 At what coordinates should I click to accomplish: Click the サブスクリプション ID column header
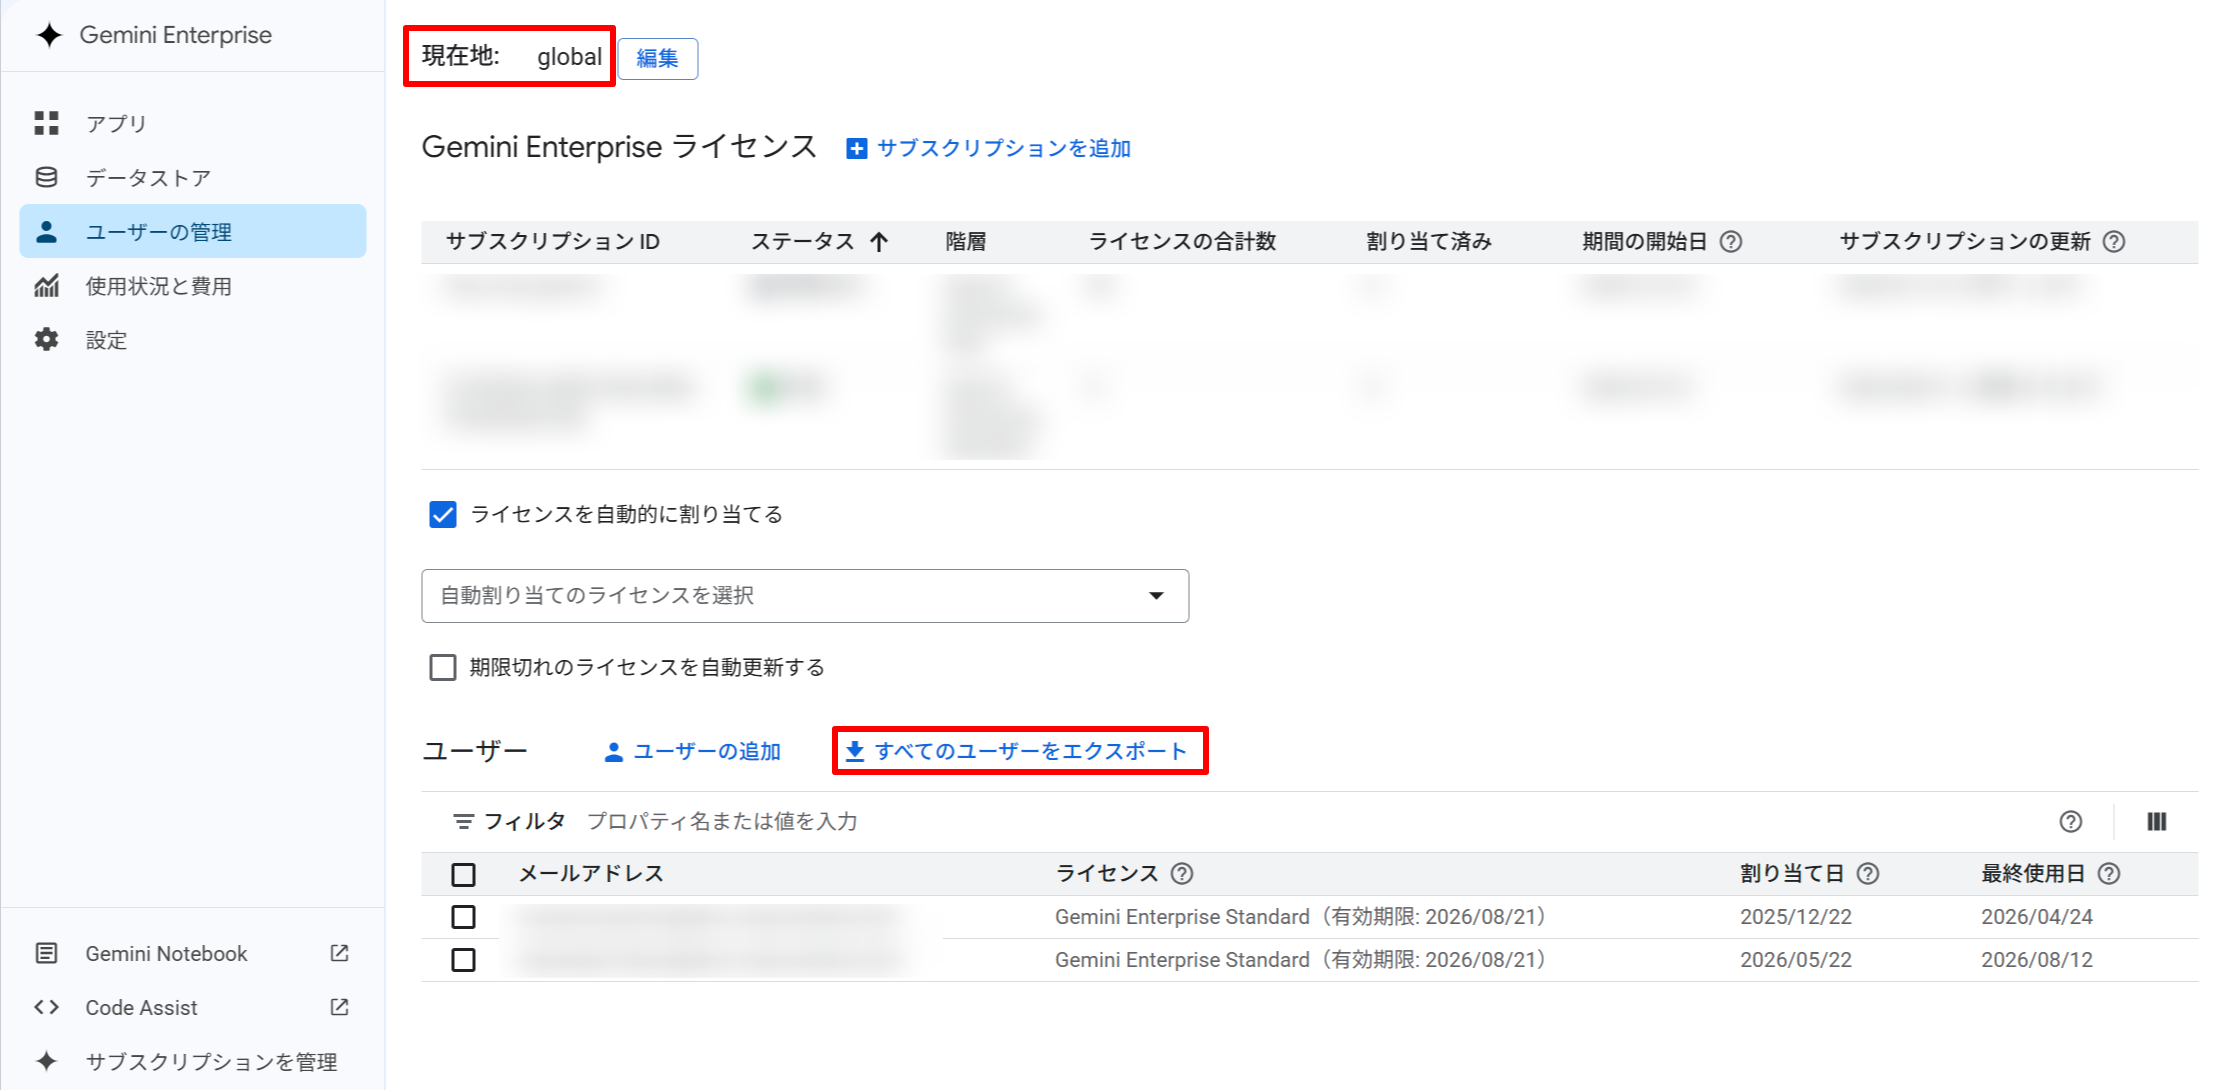[553, 242]
